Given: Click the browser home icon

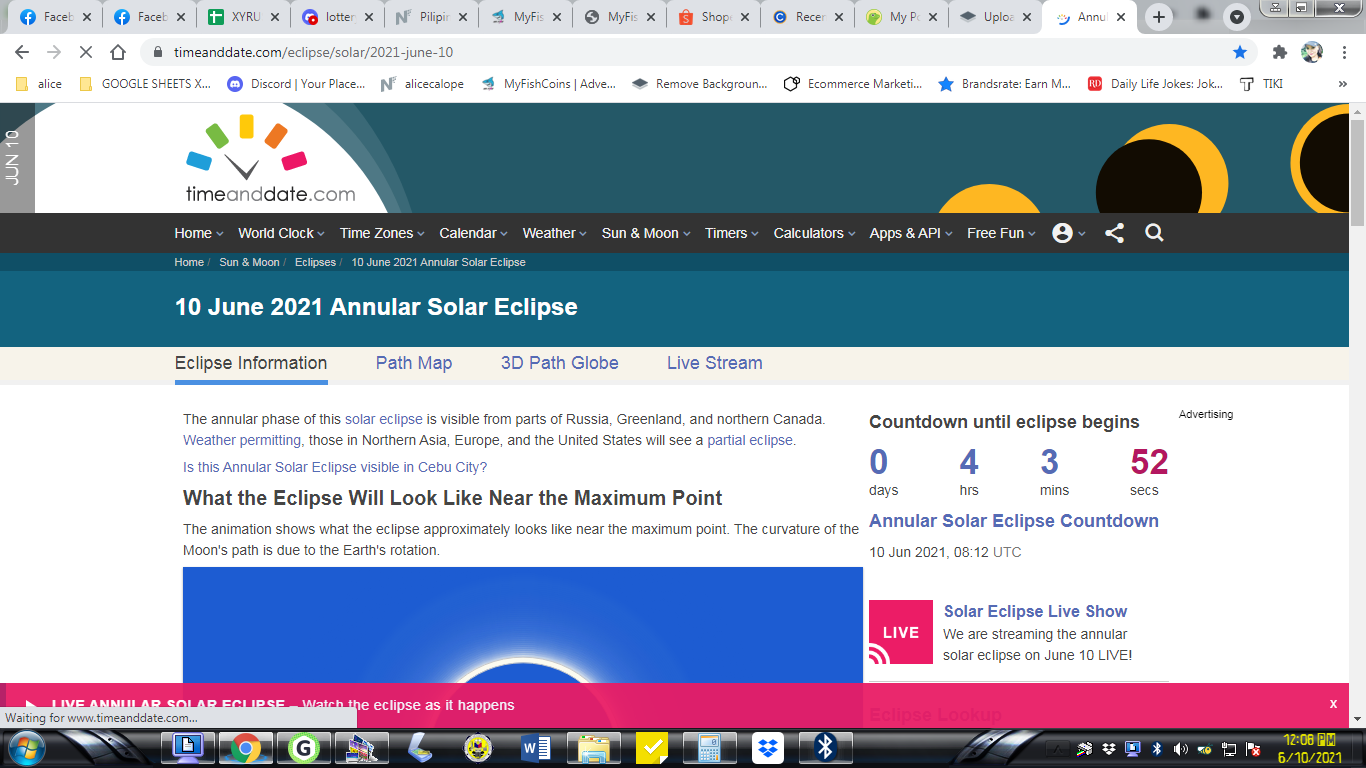Looking at the screenshot, I should click(x=118, y=52).
